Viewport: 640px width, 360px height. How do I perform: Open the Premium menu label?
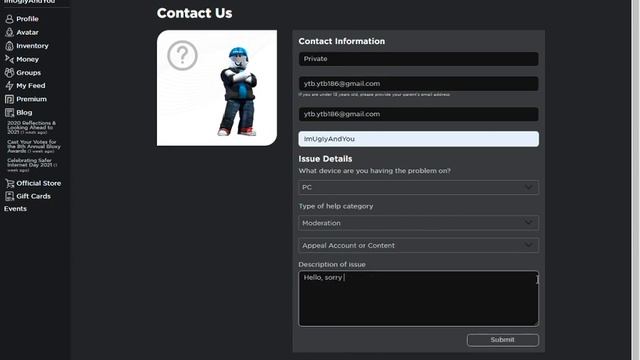point(31,99)
